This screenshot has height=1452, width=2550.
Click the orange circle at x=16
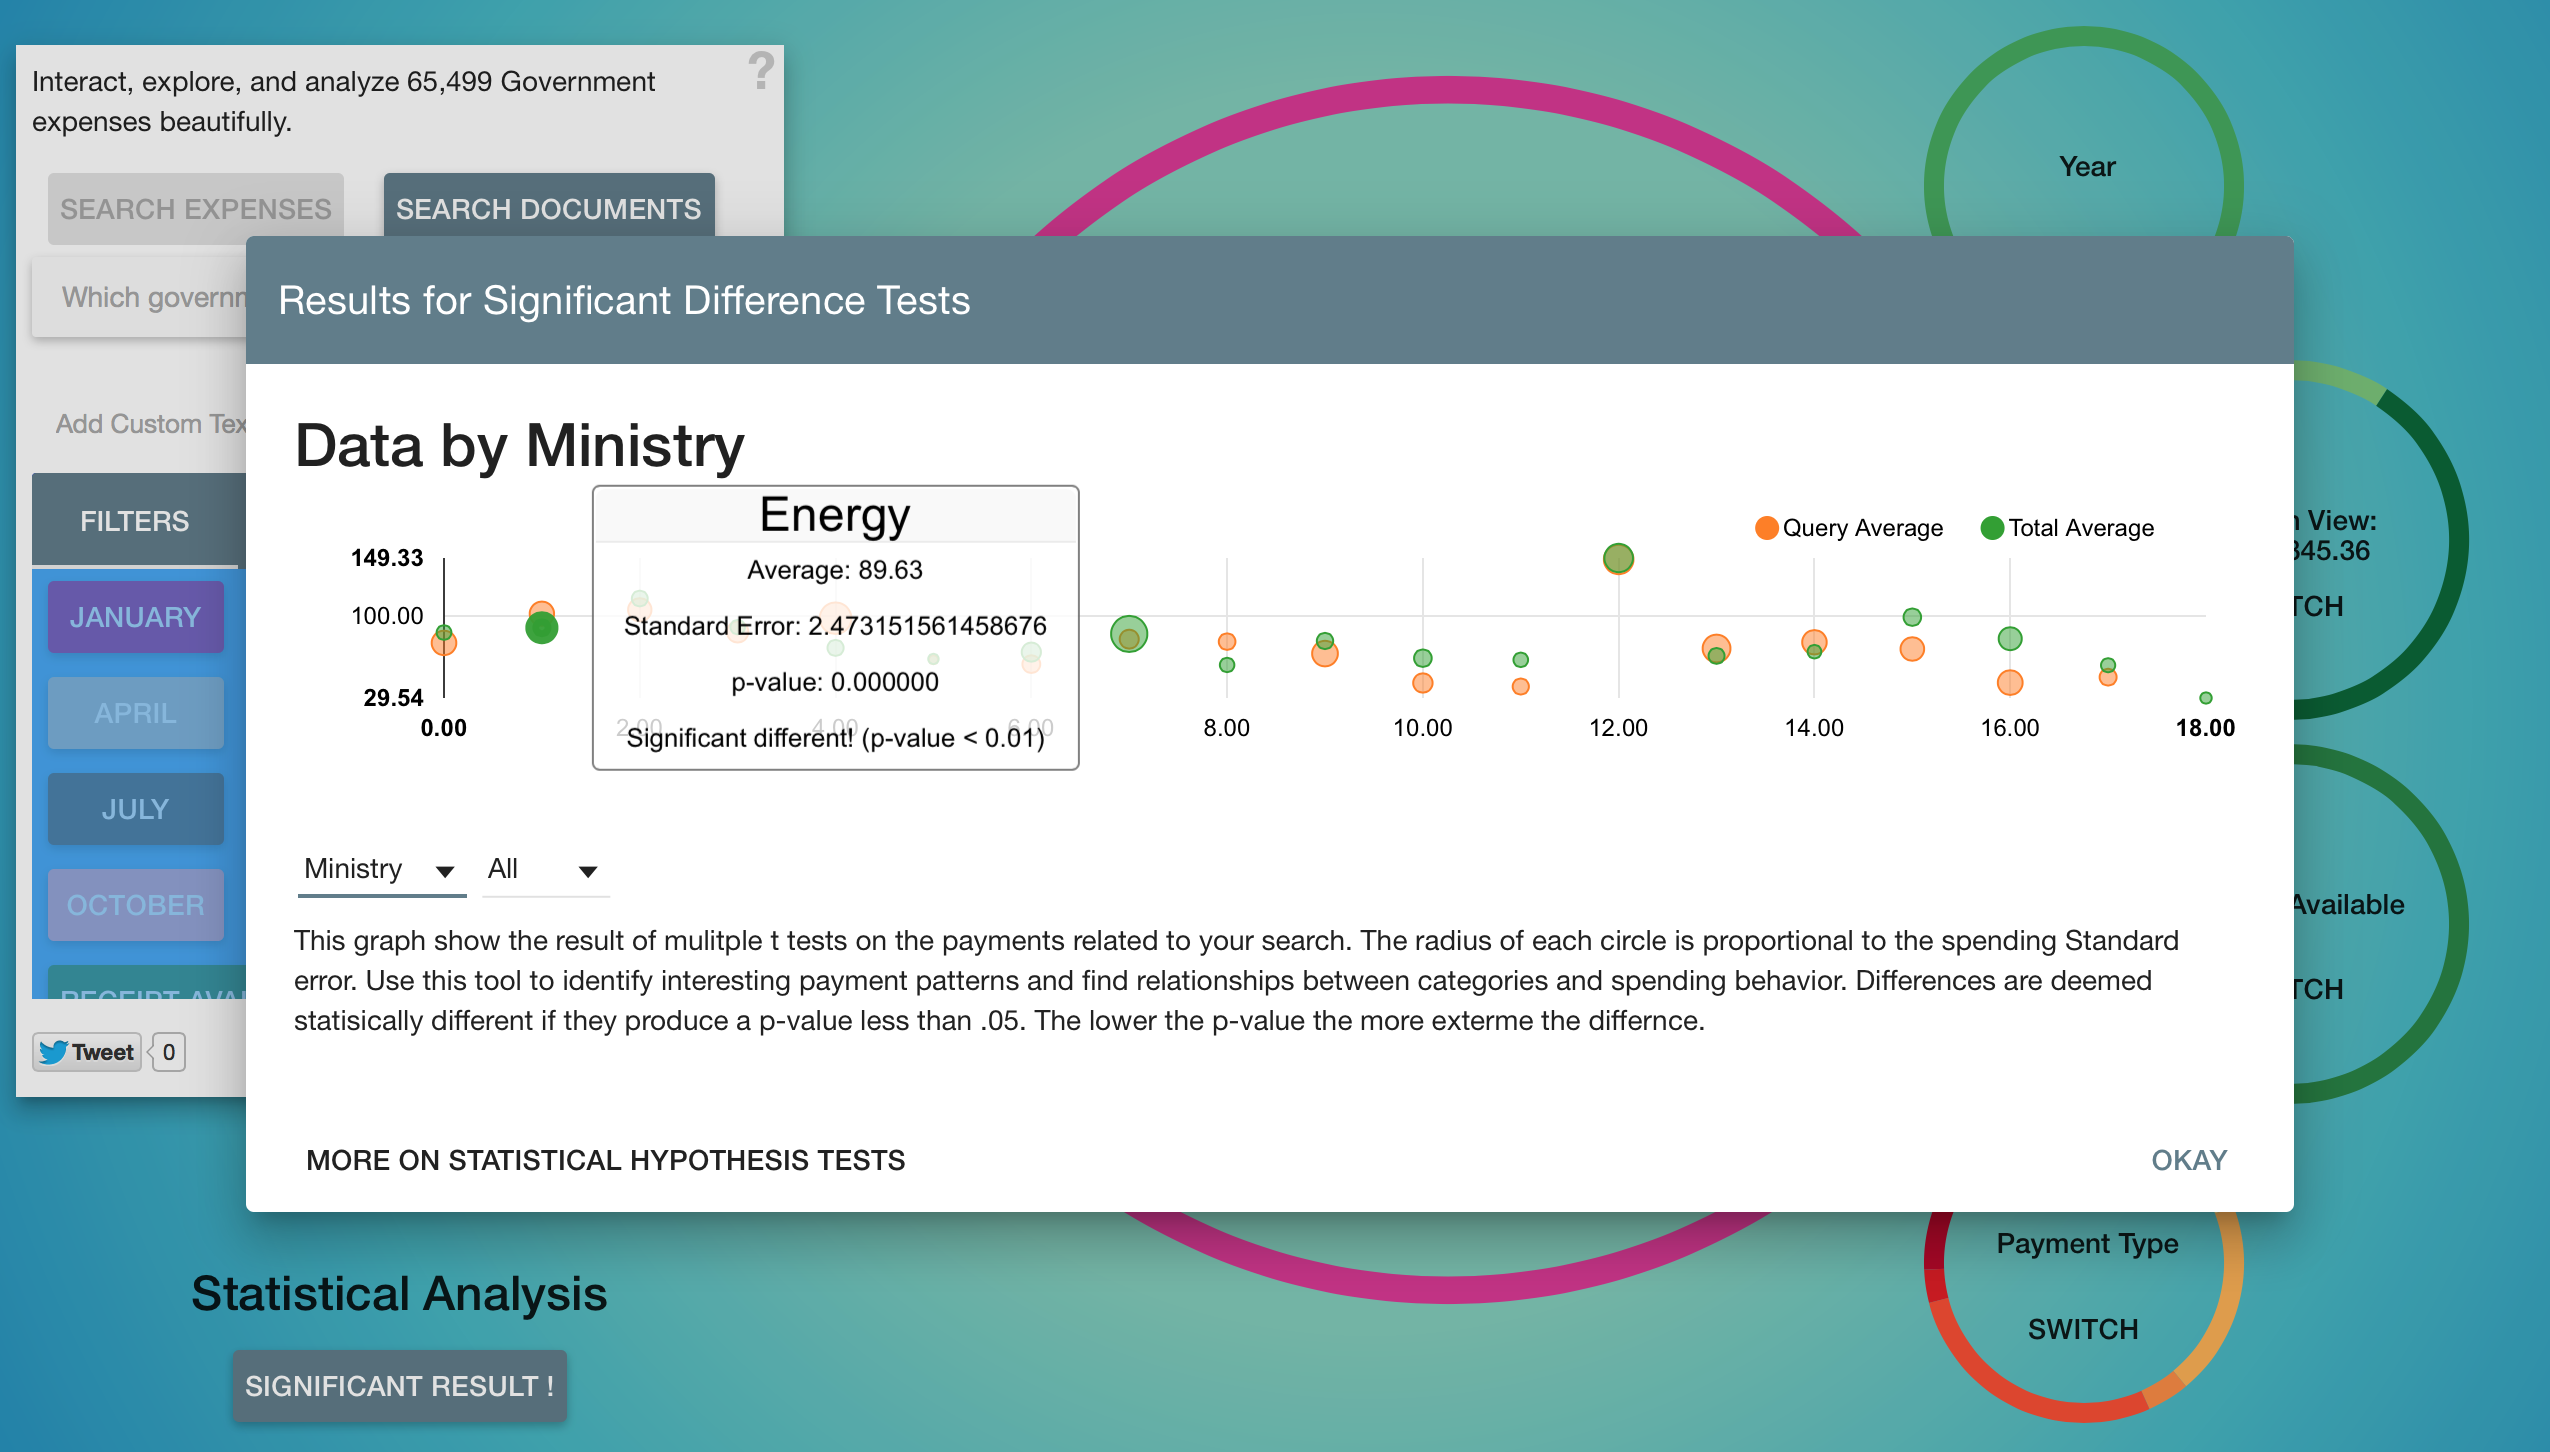[2009, 683]
